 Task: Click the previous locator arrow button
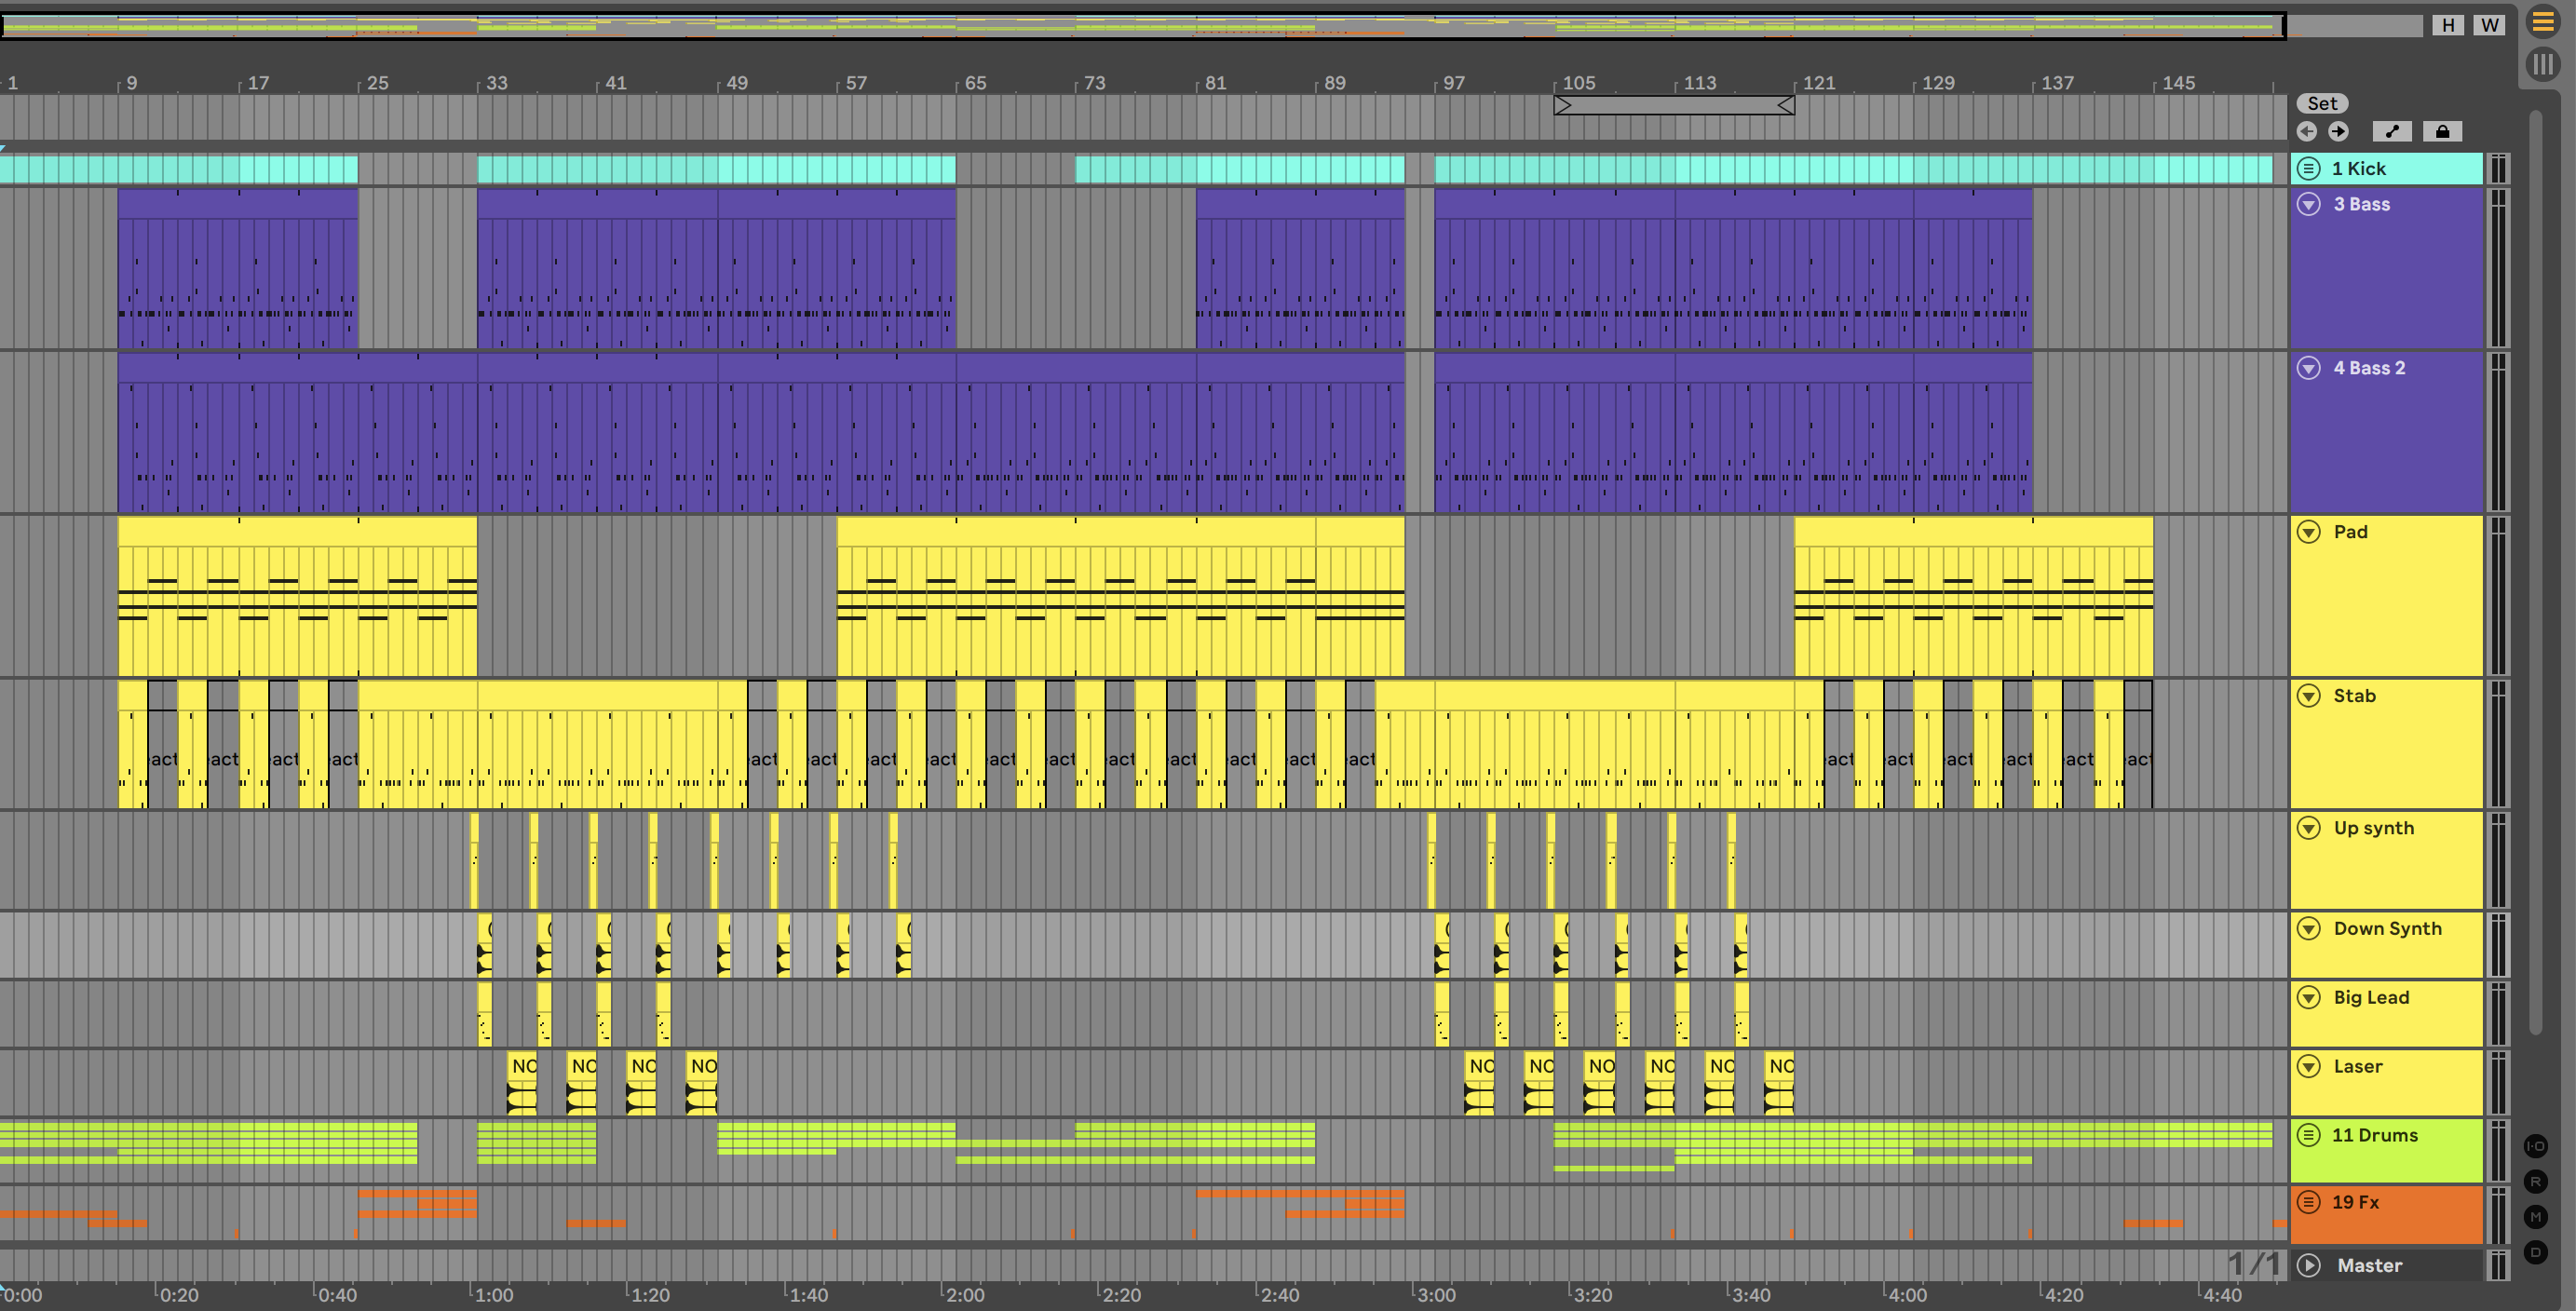2307,131
